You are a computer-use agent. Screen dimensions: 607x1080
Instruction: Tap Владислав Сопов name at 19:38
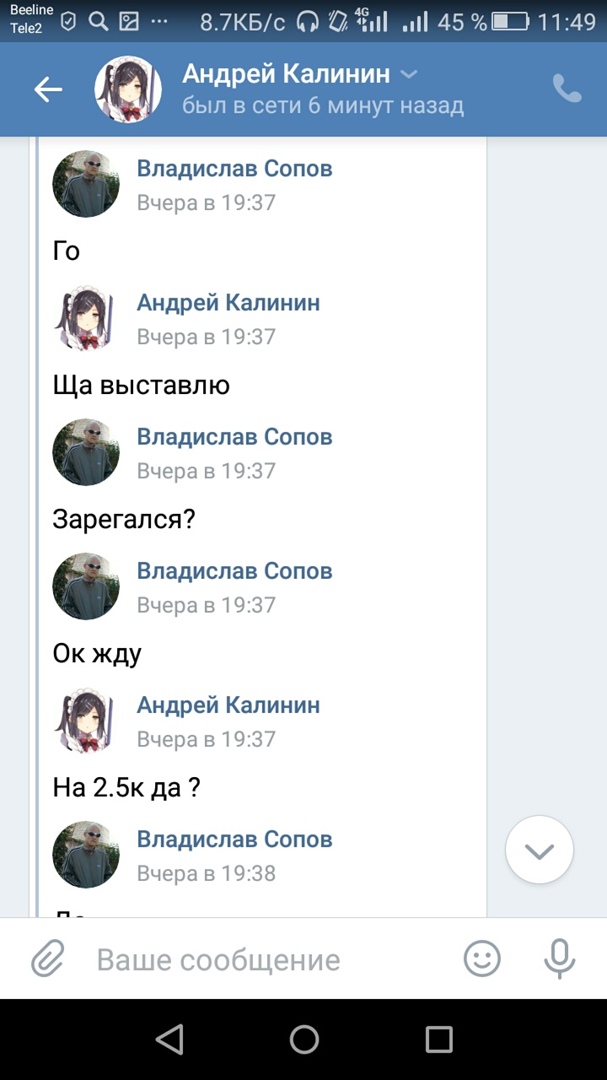click(x=234, y=839)
